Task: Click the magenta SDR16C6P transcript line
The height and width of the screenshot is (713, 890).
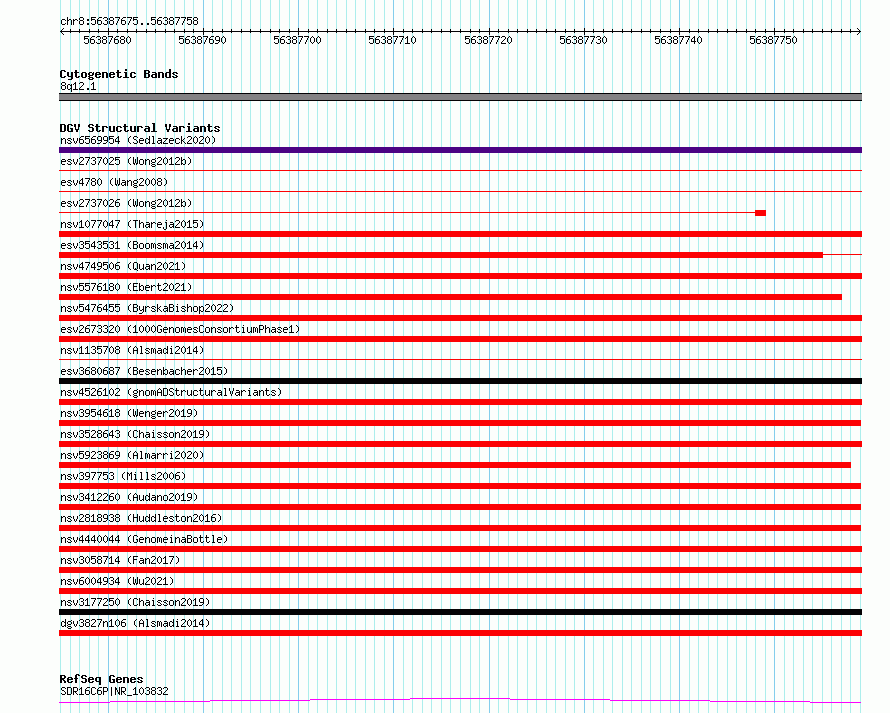Action: 460,701
